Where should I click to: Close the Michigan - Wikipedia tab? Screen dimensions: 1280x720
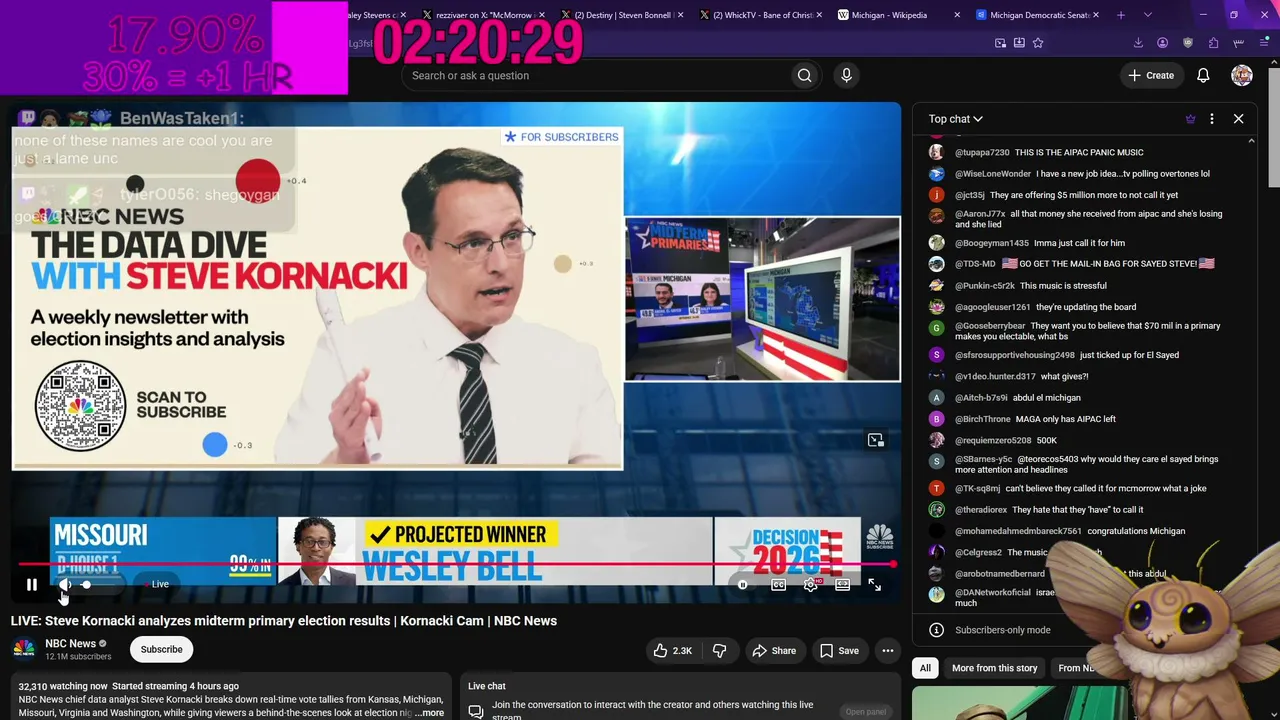point(957,15)
